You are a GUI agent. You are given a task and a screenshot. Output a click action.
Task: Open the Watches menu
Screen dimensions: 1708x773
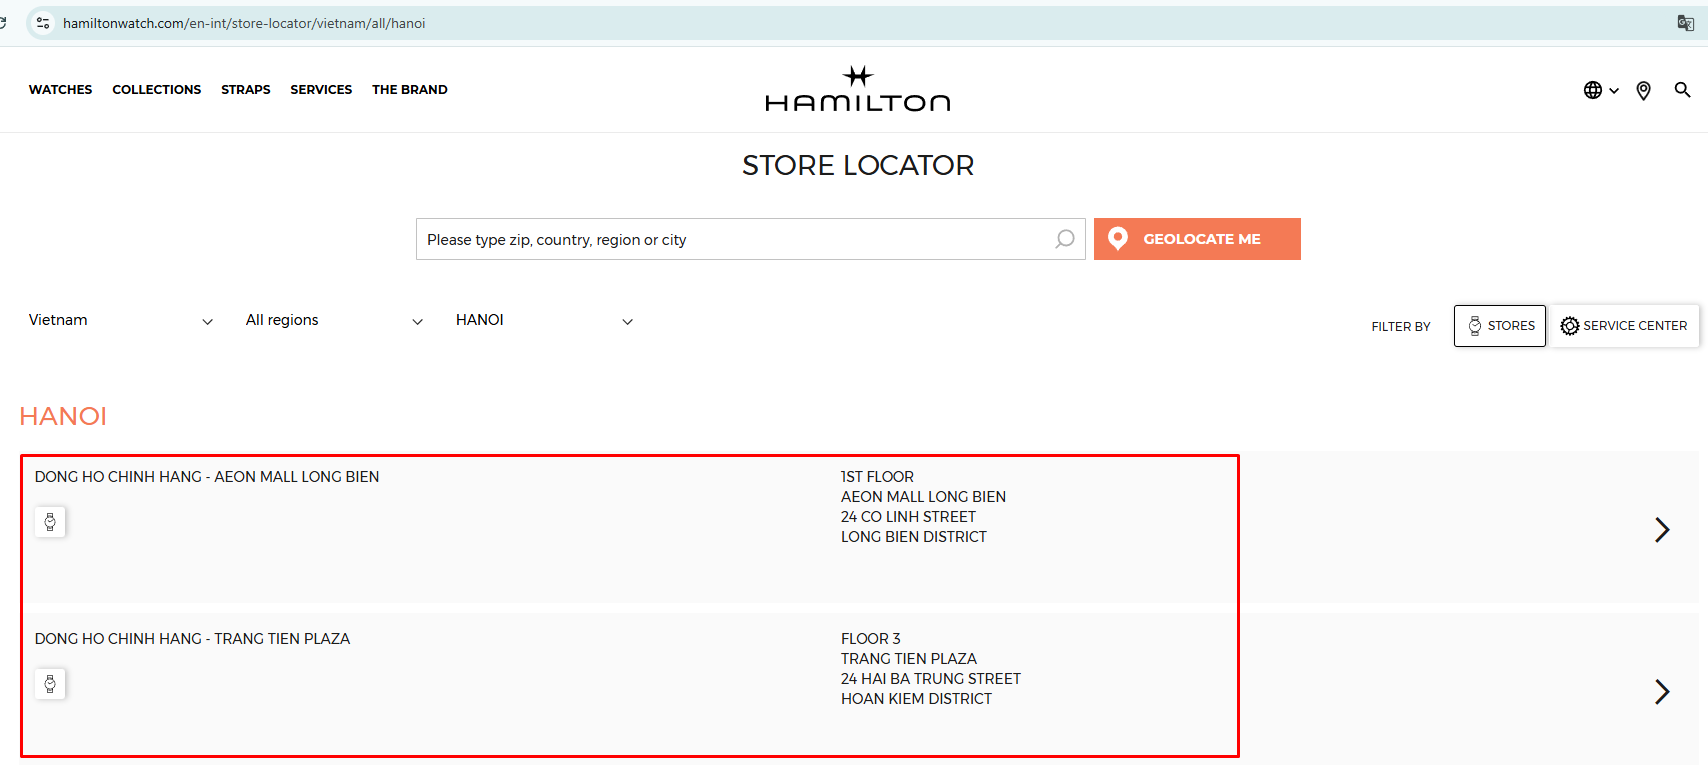[x=60, y=90]
